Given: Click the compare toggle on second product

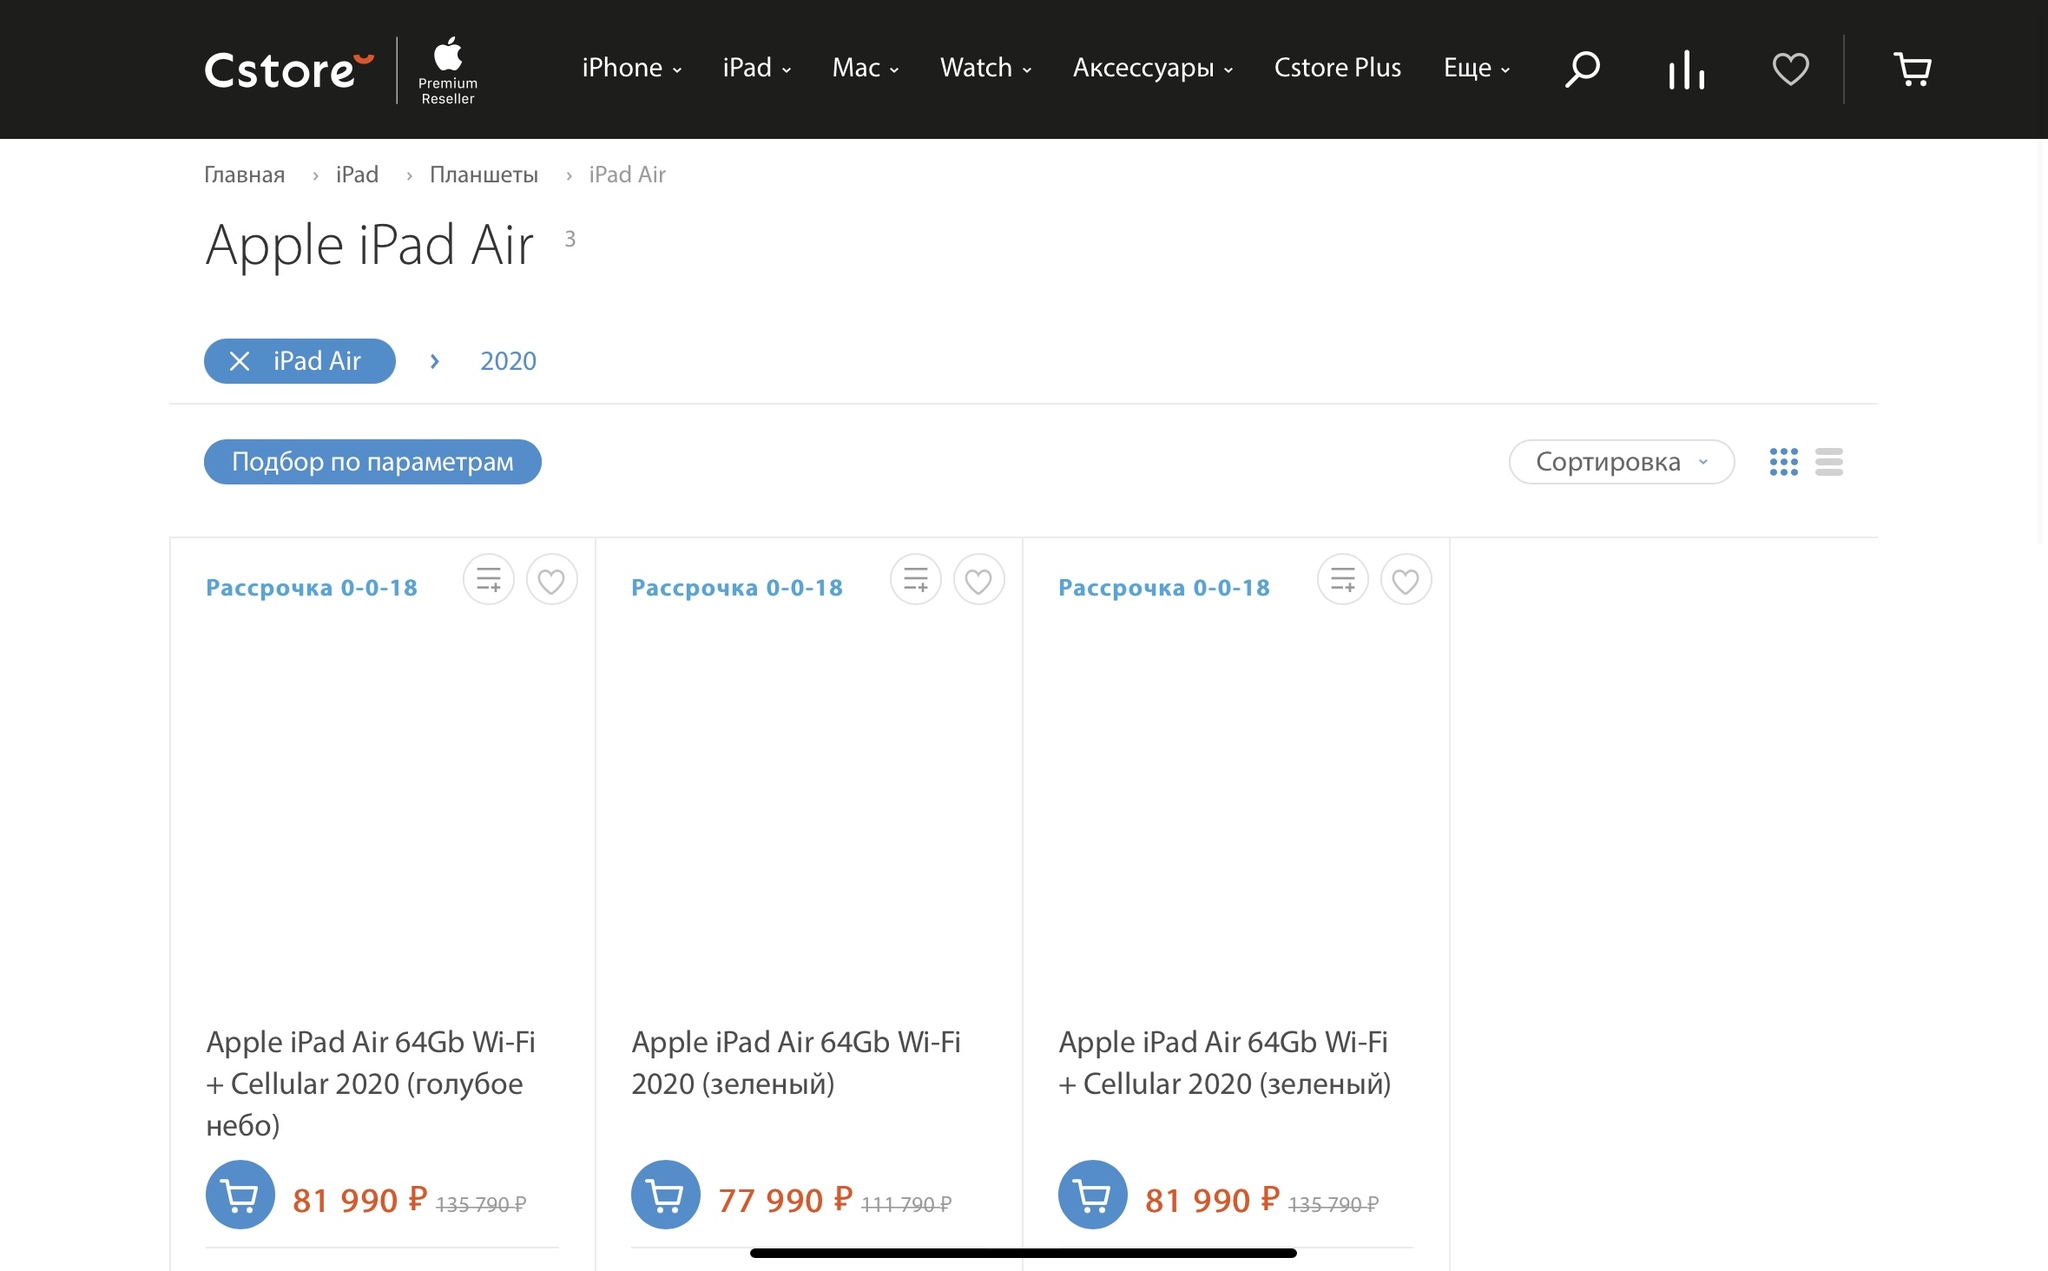Looking at the screenshot, I should click(915, 581).
